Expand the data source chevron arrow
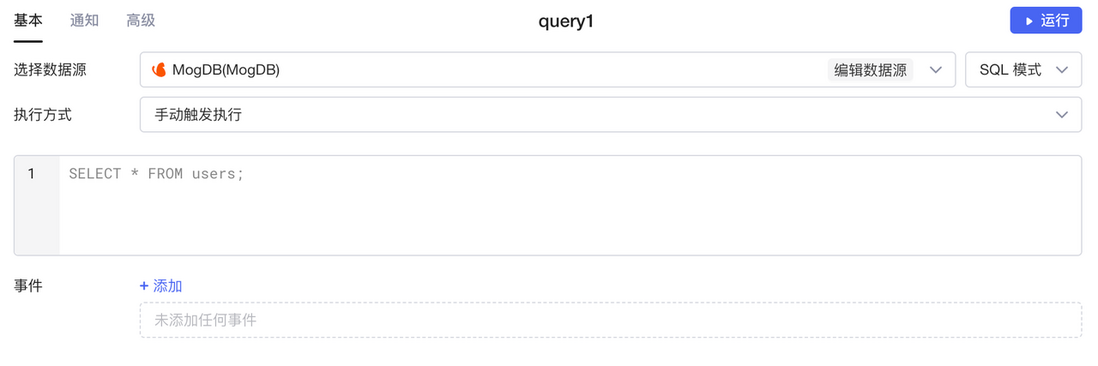 936,70
